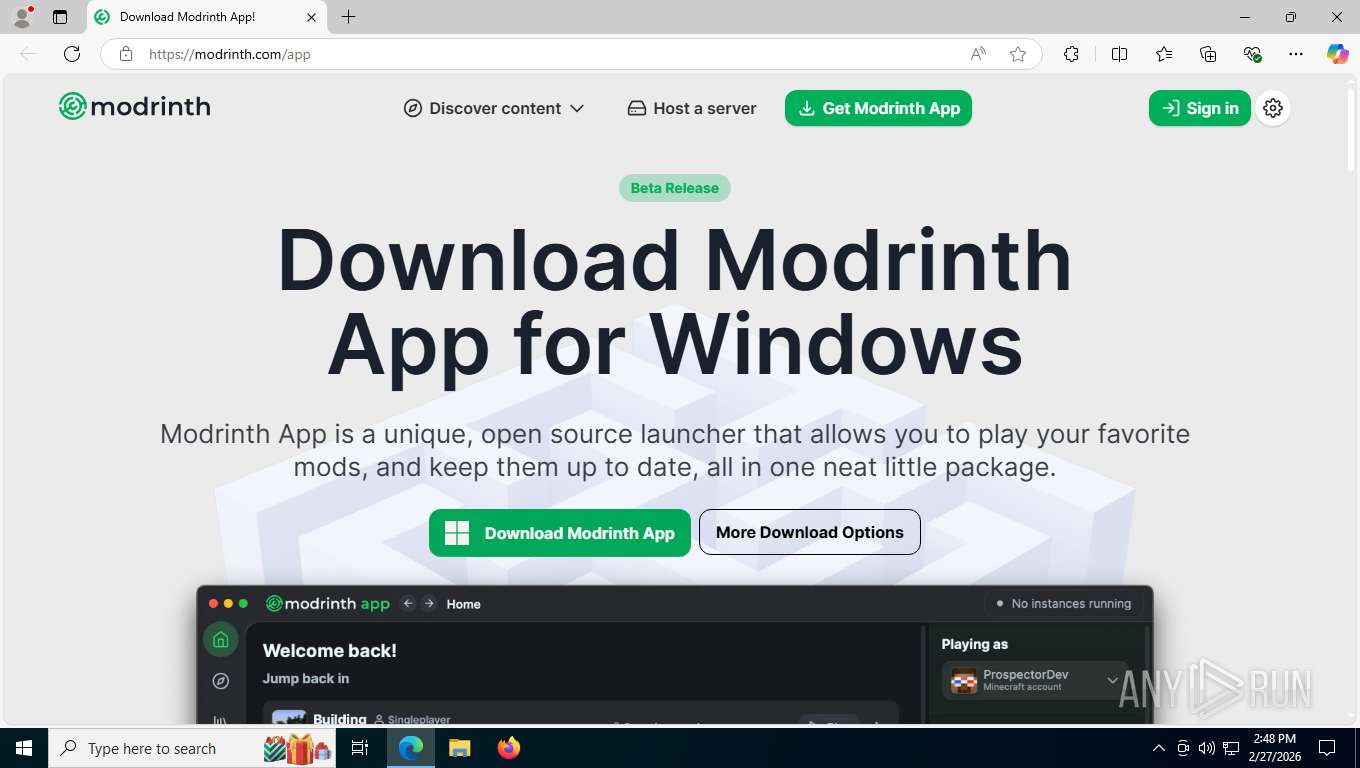Viewport: 1360px width, 768px height.
Task: Click app preview forward arrow
Action: pos(429,603)
